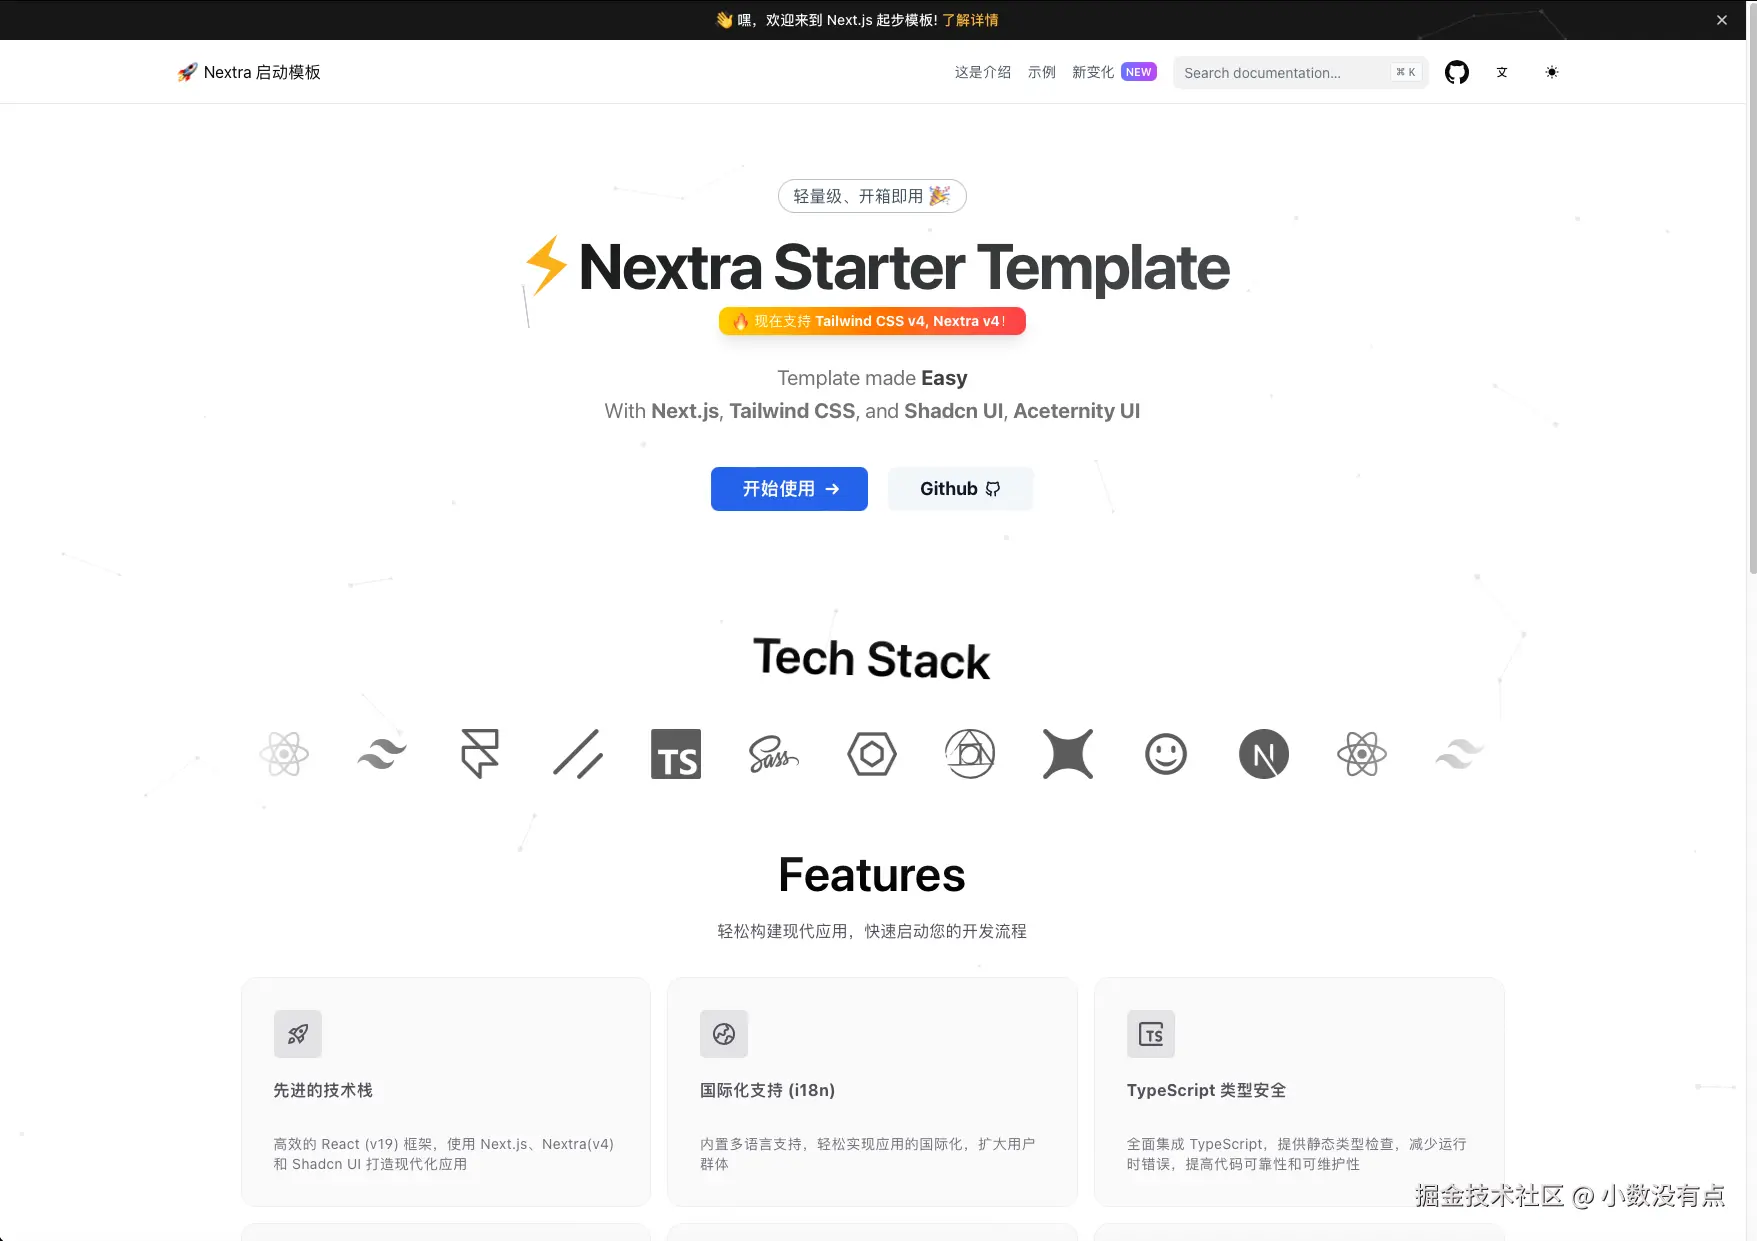Open the GitHub icon in the navbar

(x=1457, y=72)
